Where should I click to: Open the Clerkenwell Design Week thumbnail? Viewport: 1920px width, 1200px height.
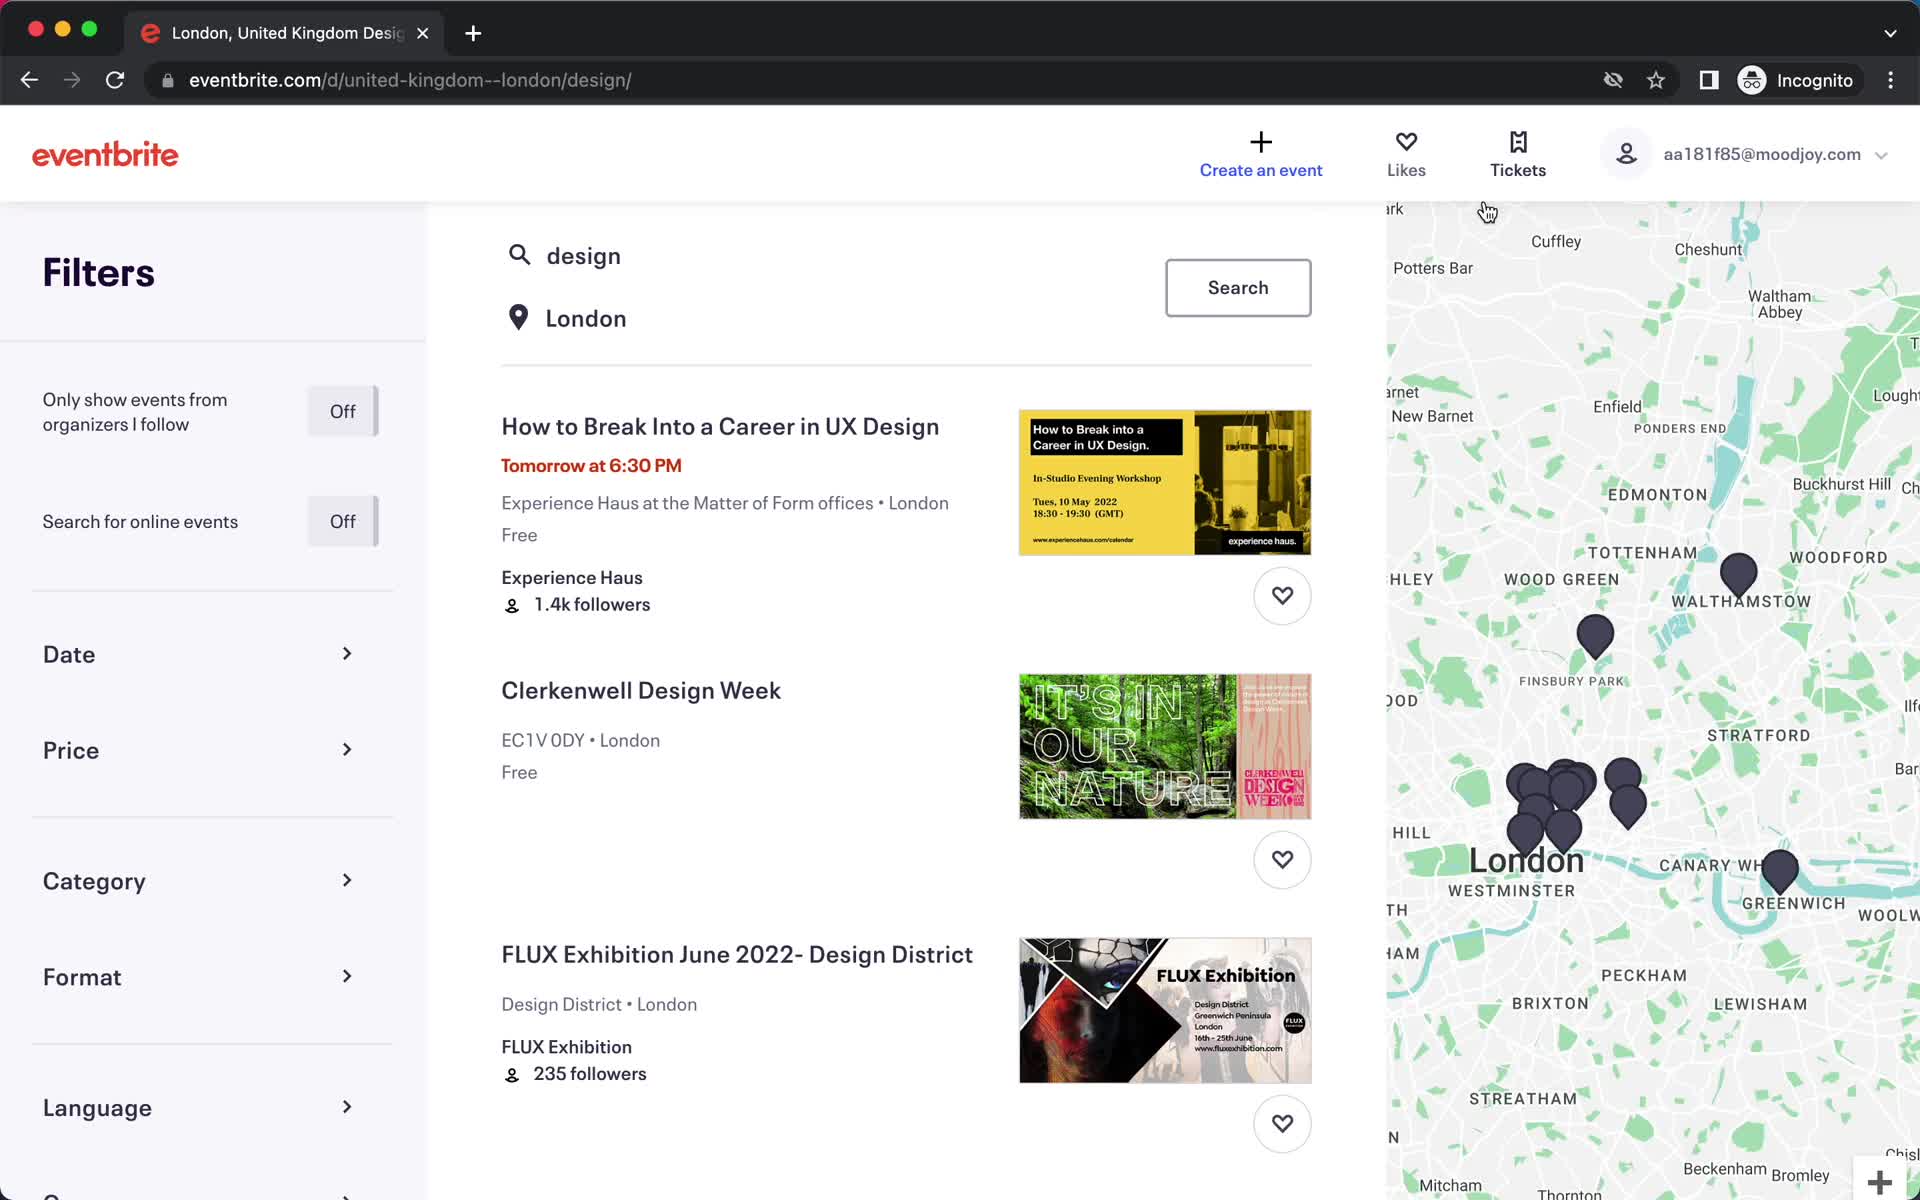coord(1165,746)
